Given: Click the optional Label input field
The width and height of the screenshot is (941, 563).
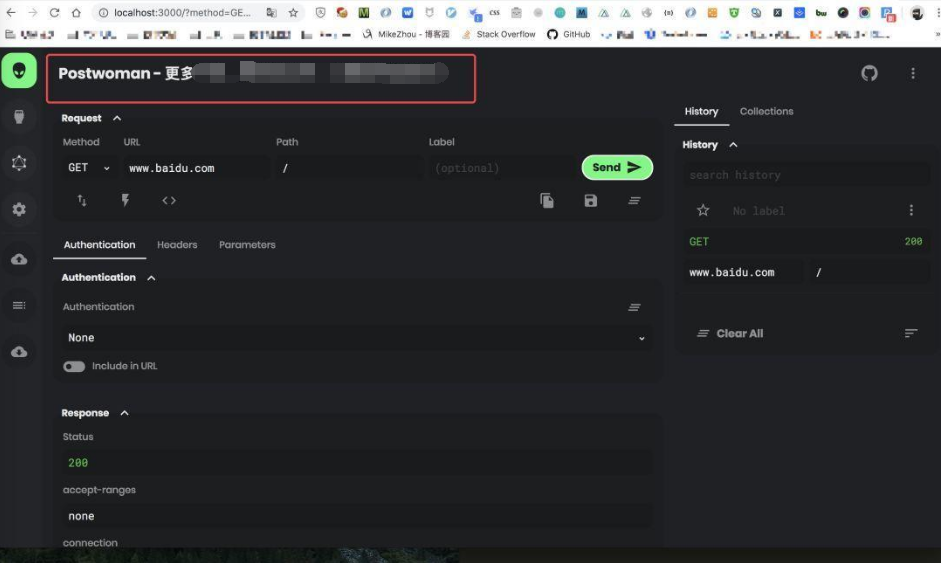Looking at the screenshot, I should click(502, 168).
